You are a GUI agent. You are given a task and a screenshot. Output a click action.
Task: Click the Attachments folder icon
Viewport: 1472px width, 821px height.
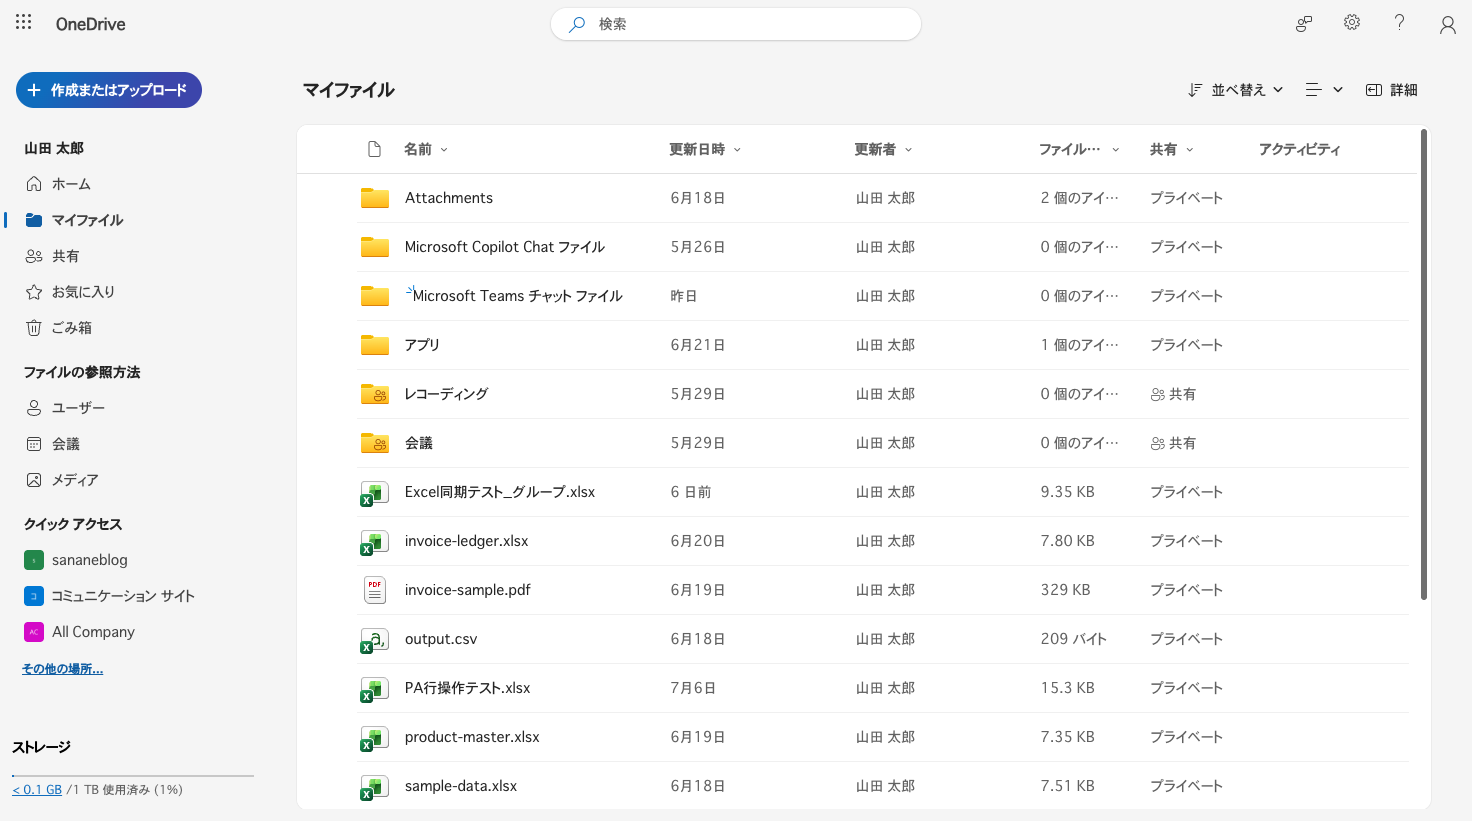(x=375, y=197)
